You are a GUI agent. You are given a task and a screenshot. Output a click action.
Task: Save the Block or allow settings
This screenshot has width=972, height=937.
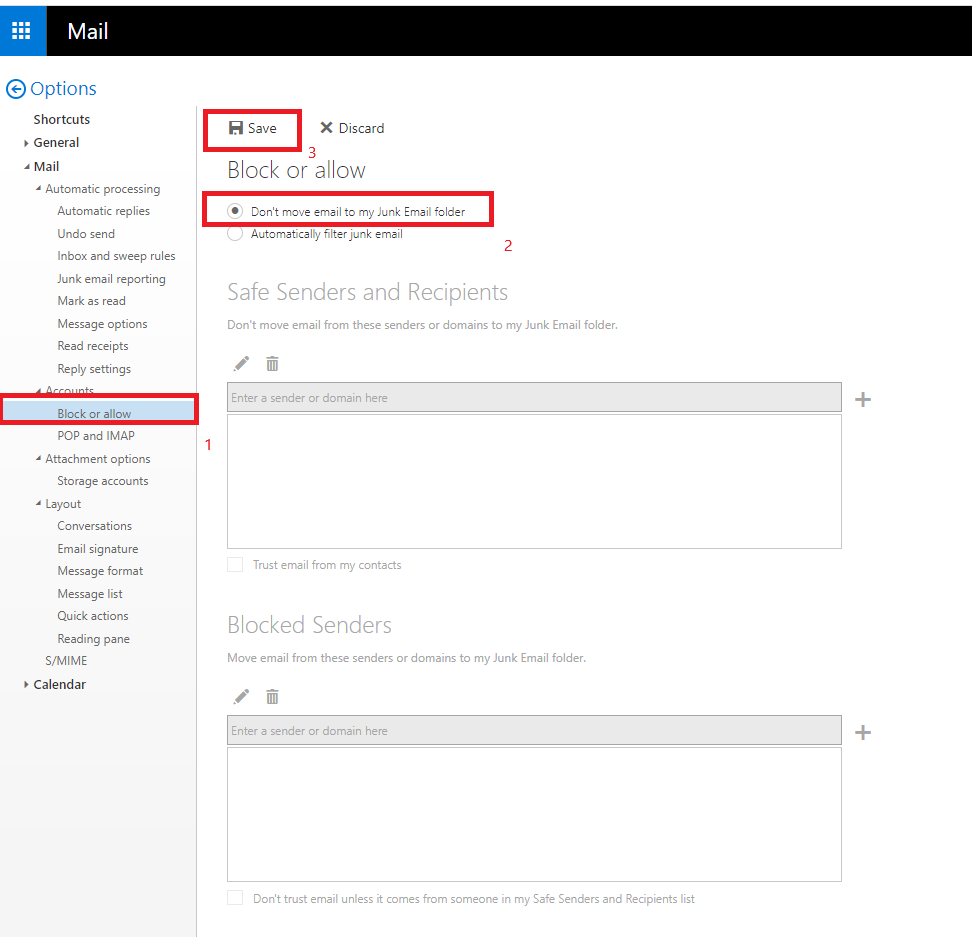(x=252, y=128)
